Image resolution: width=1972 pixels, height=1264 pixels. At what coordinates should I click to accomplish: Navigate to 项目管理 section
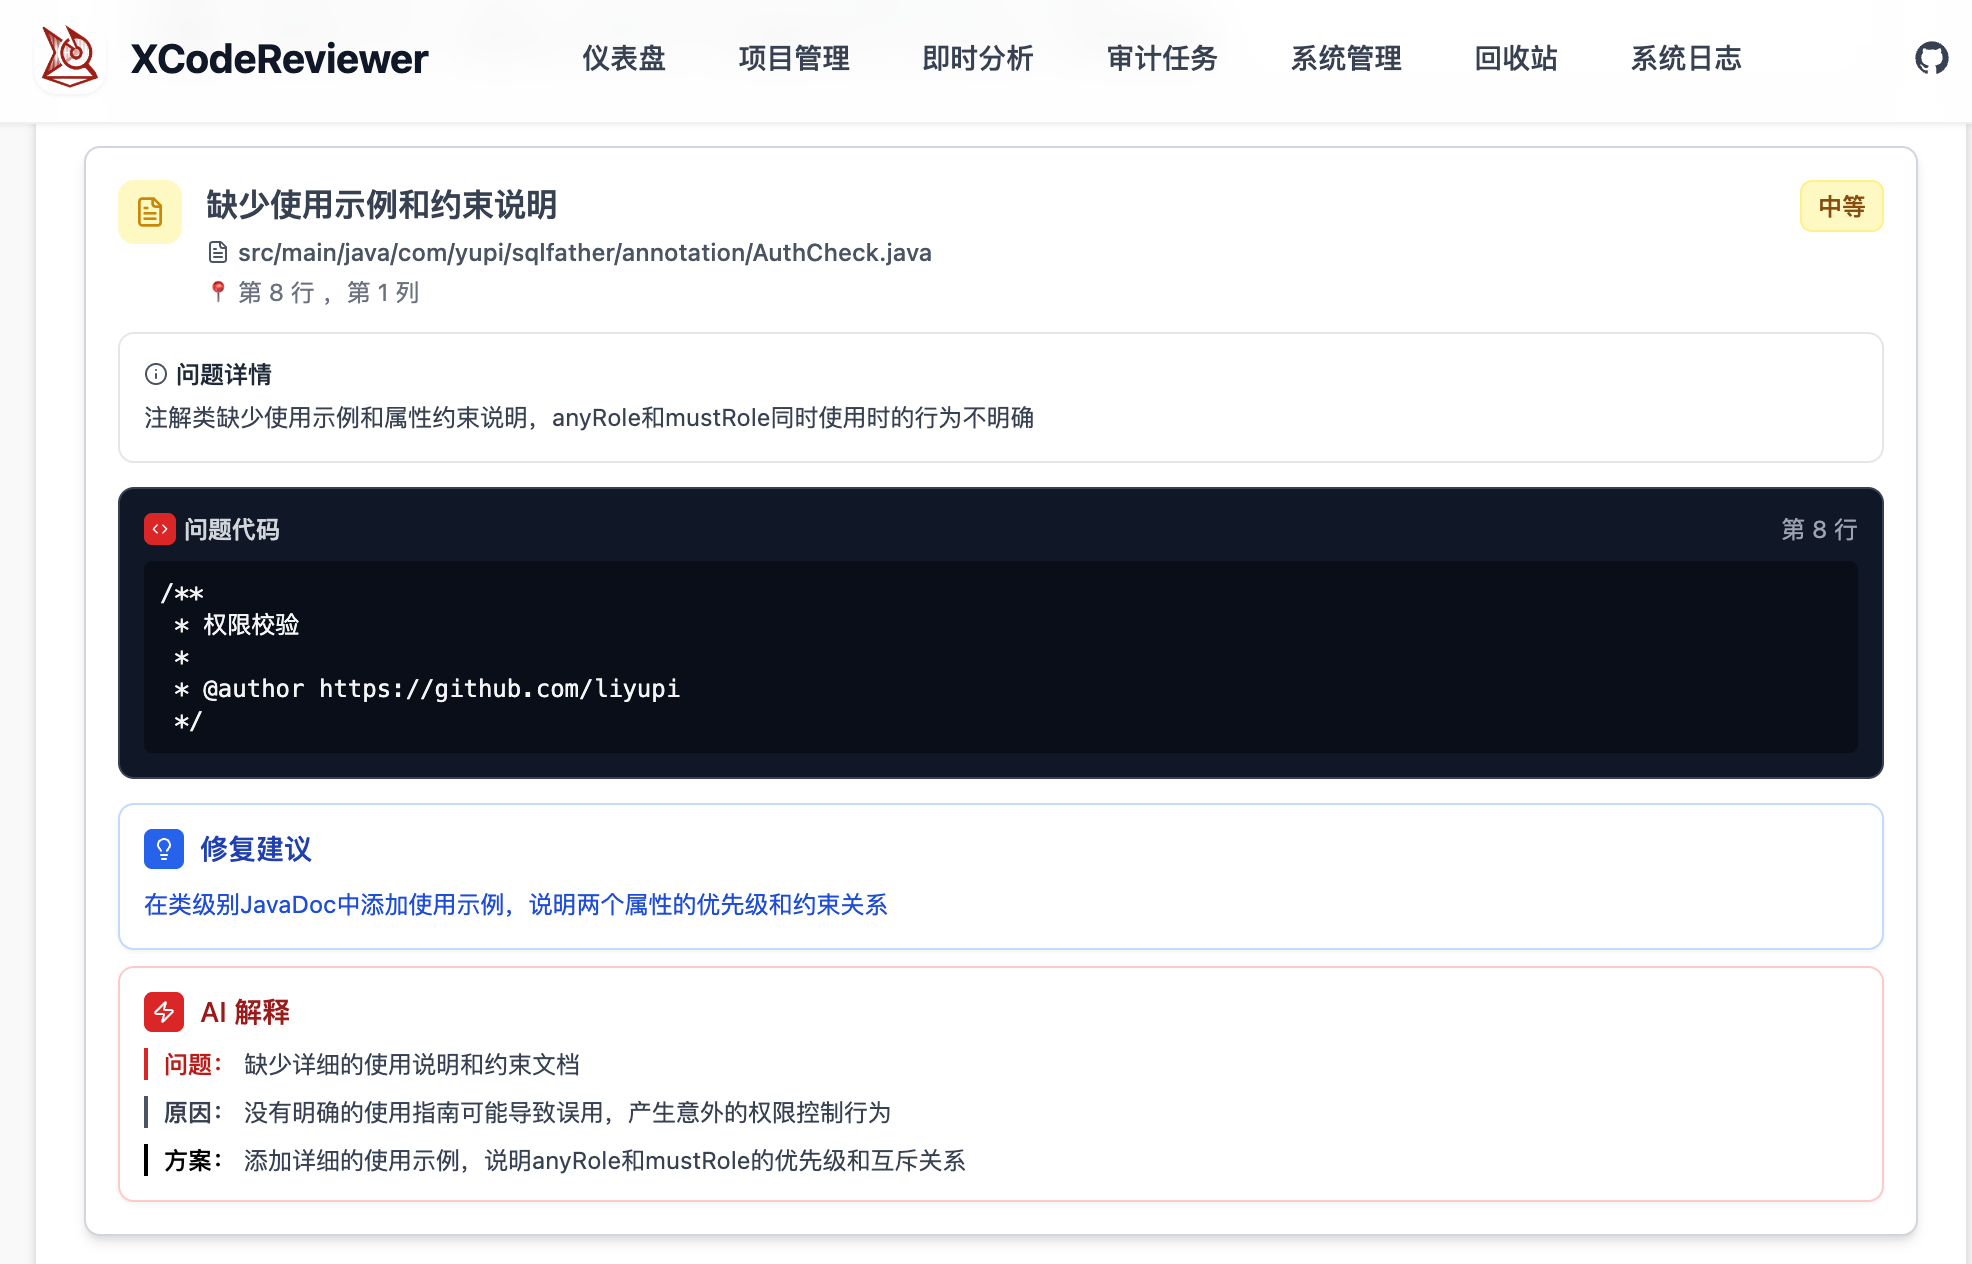coord(793,58)
